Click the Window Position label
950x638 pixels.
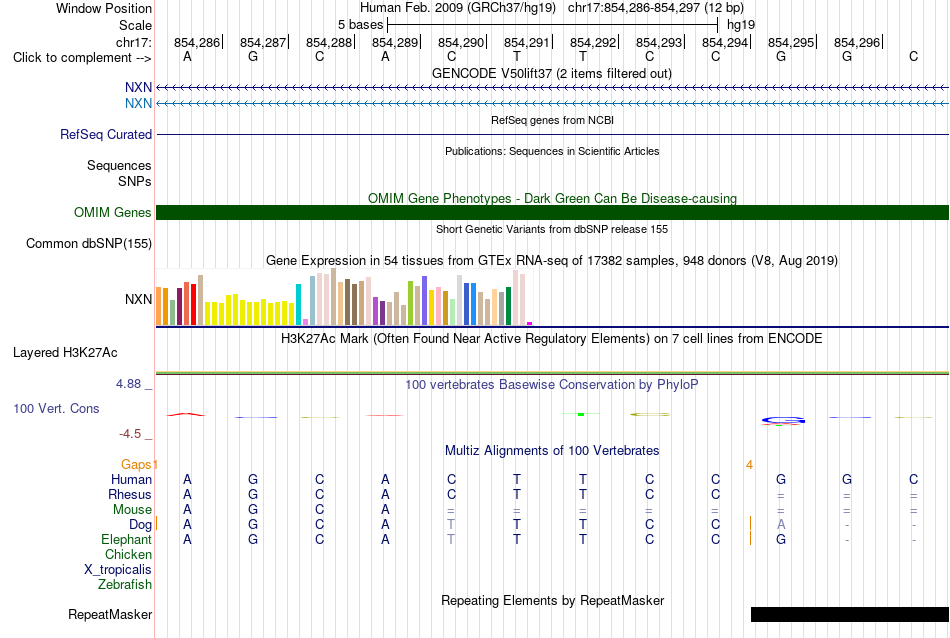pos(104,8)
